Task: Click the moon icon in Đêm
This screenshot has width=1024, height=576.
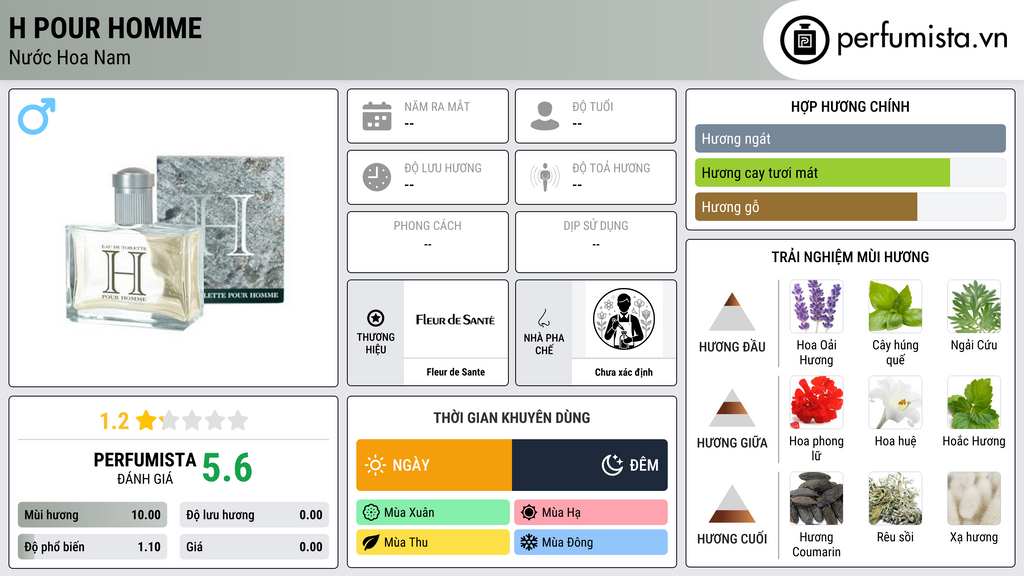Action: tap(612, 465)
